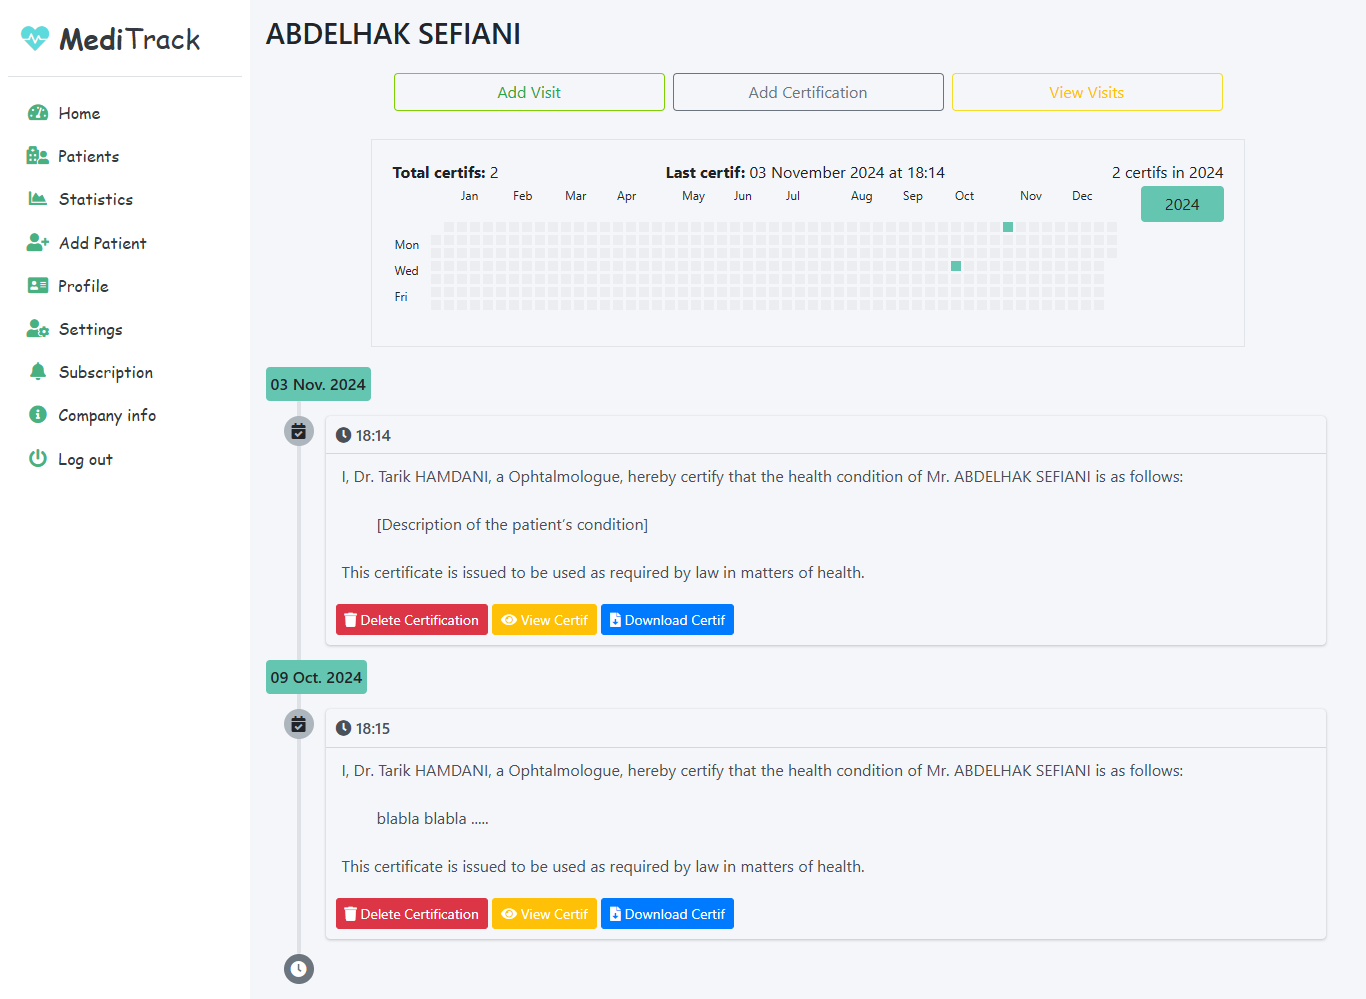
Task: Open Home from the sidebar
Action: (x=79, y=113)
